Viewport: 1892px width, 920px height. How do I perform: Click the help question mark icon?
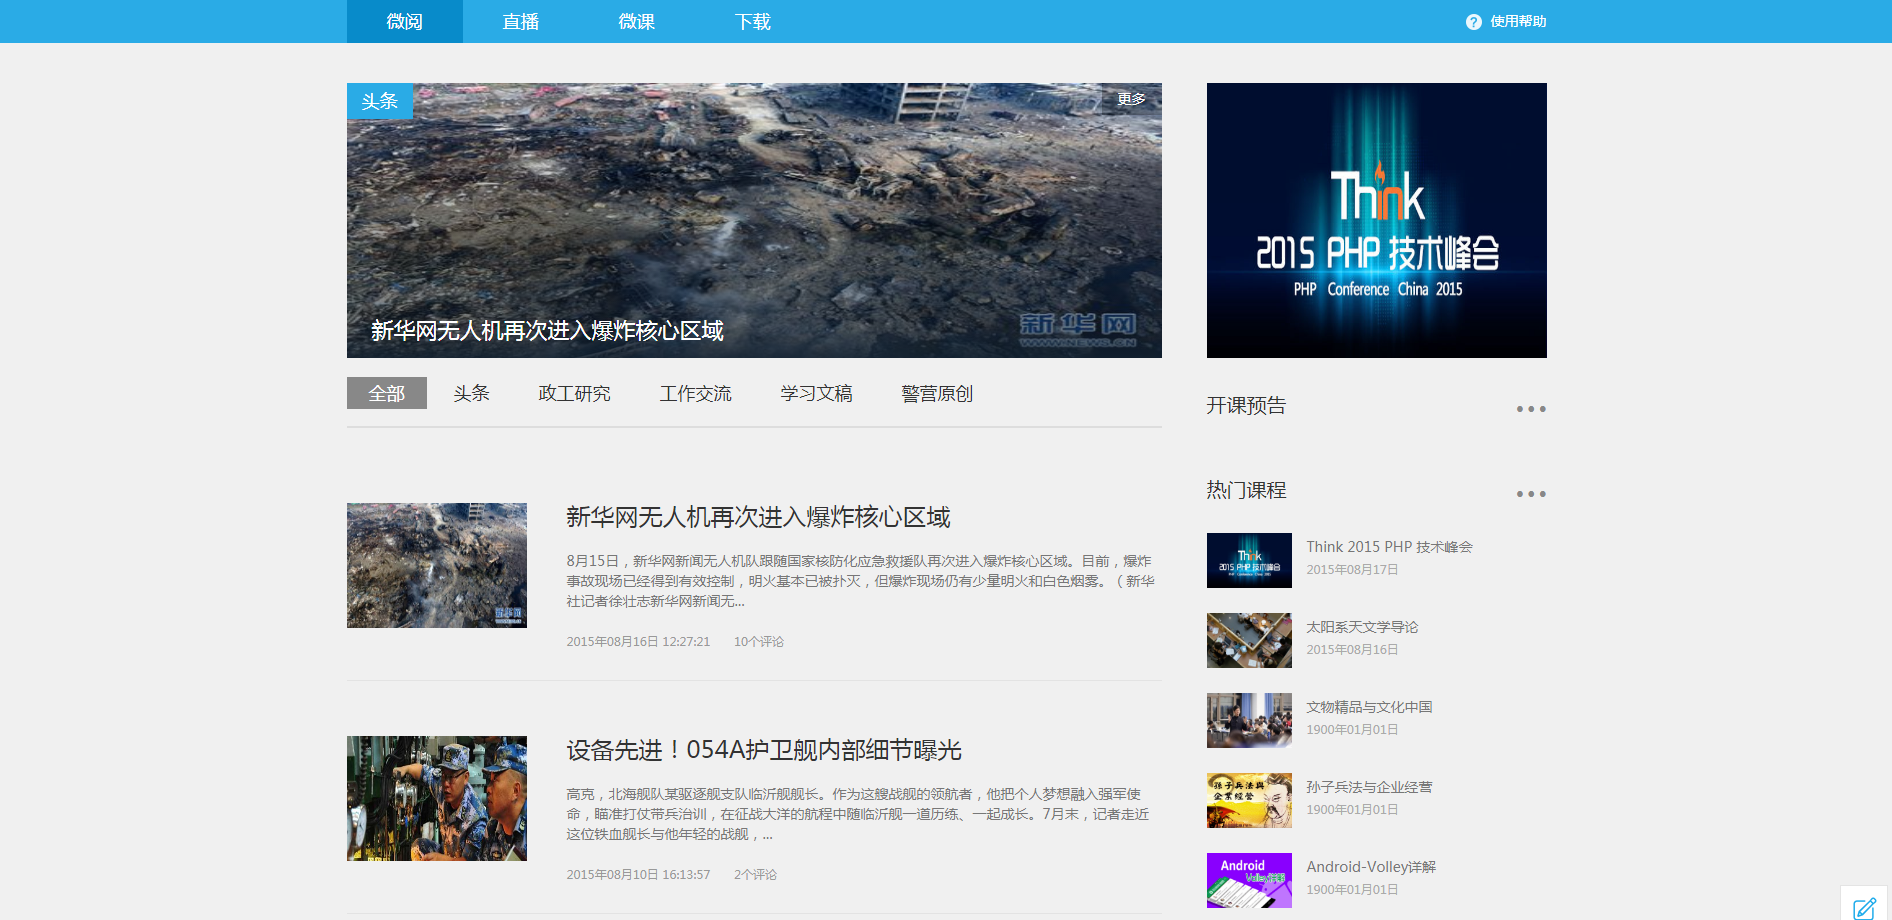[x=1473, y=22]
